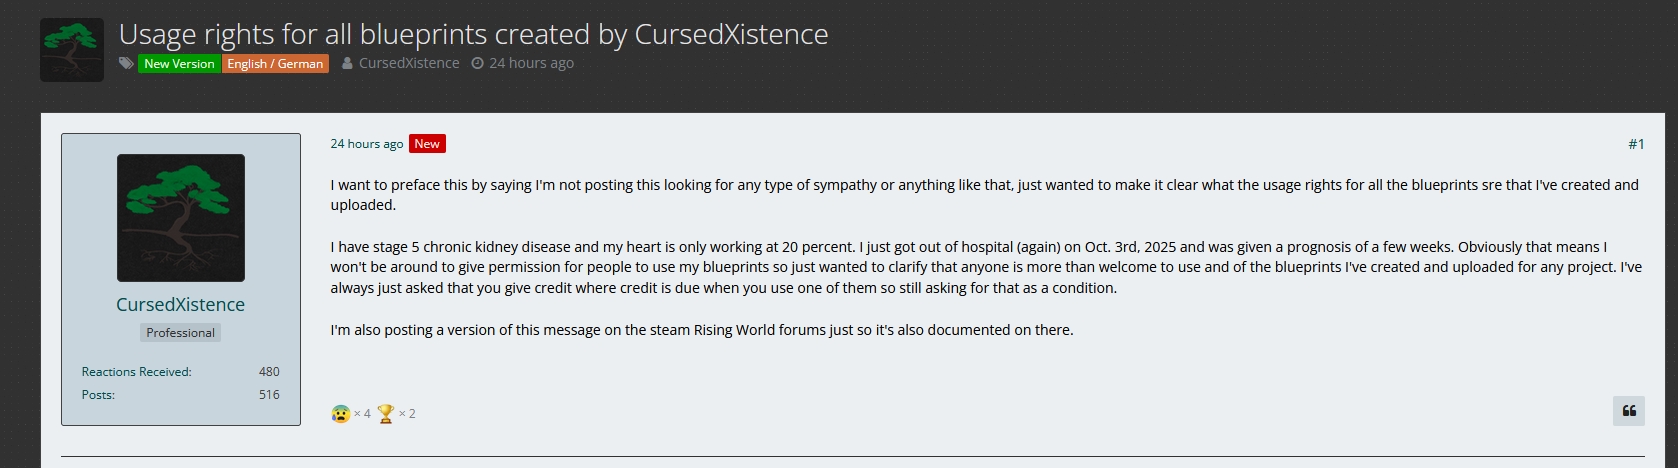This screenshot has width=1678, height=468.
Task: Click the trophy reaction icon
Action: click(x=386, y=413)
